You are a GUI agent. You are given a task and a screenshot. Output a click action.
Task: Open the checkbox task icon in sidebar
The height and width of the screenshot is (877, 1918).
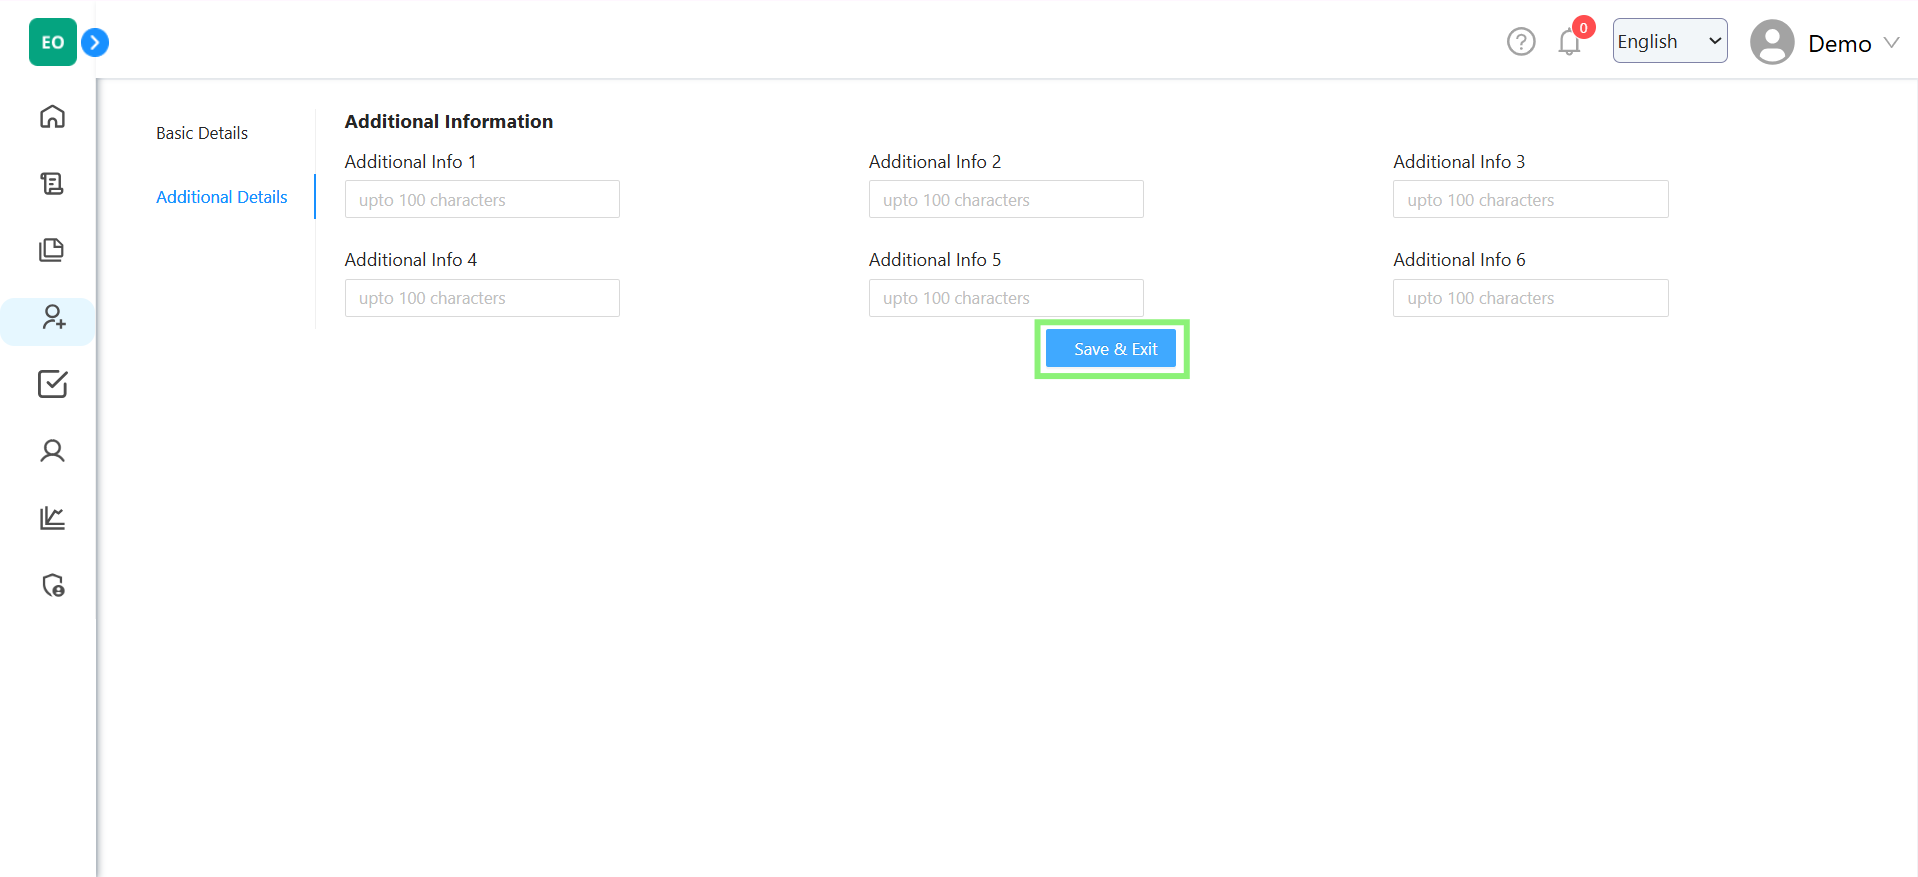(x=52, y=384)
